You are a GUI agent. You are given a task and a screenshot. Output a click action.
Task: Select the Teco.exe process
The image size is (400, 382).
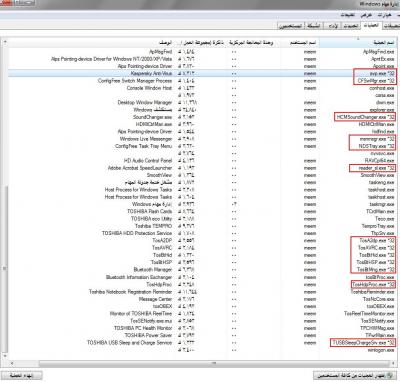pos(385,219)
